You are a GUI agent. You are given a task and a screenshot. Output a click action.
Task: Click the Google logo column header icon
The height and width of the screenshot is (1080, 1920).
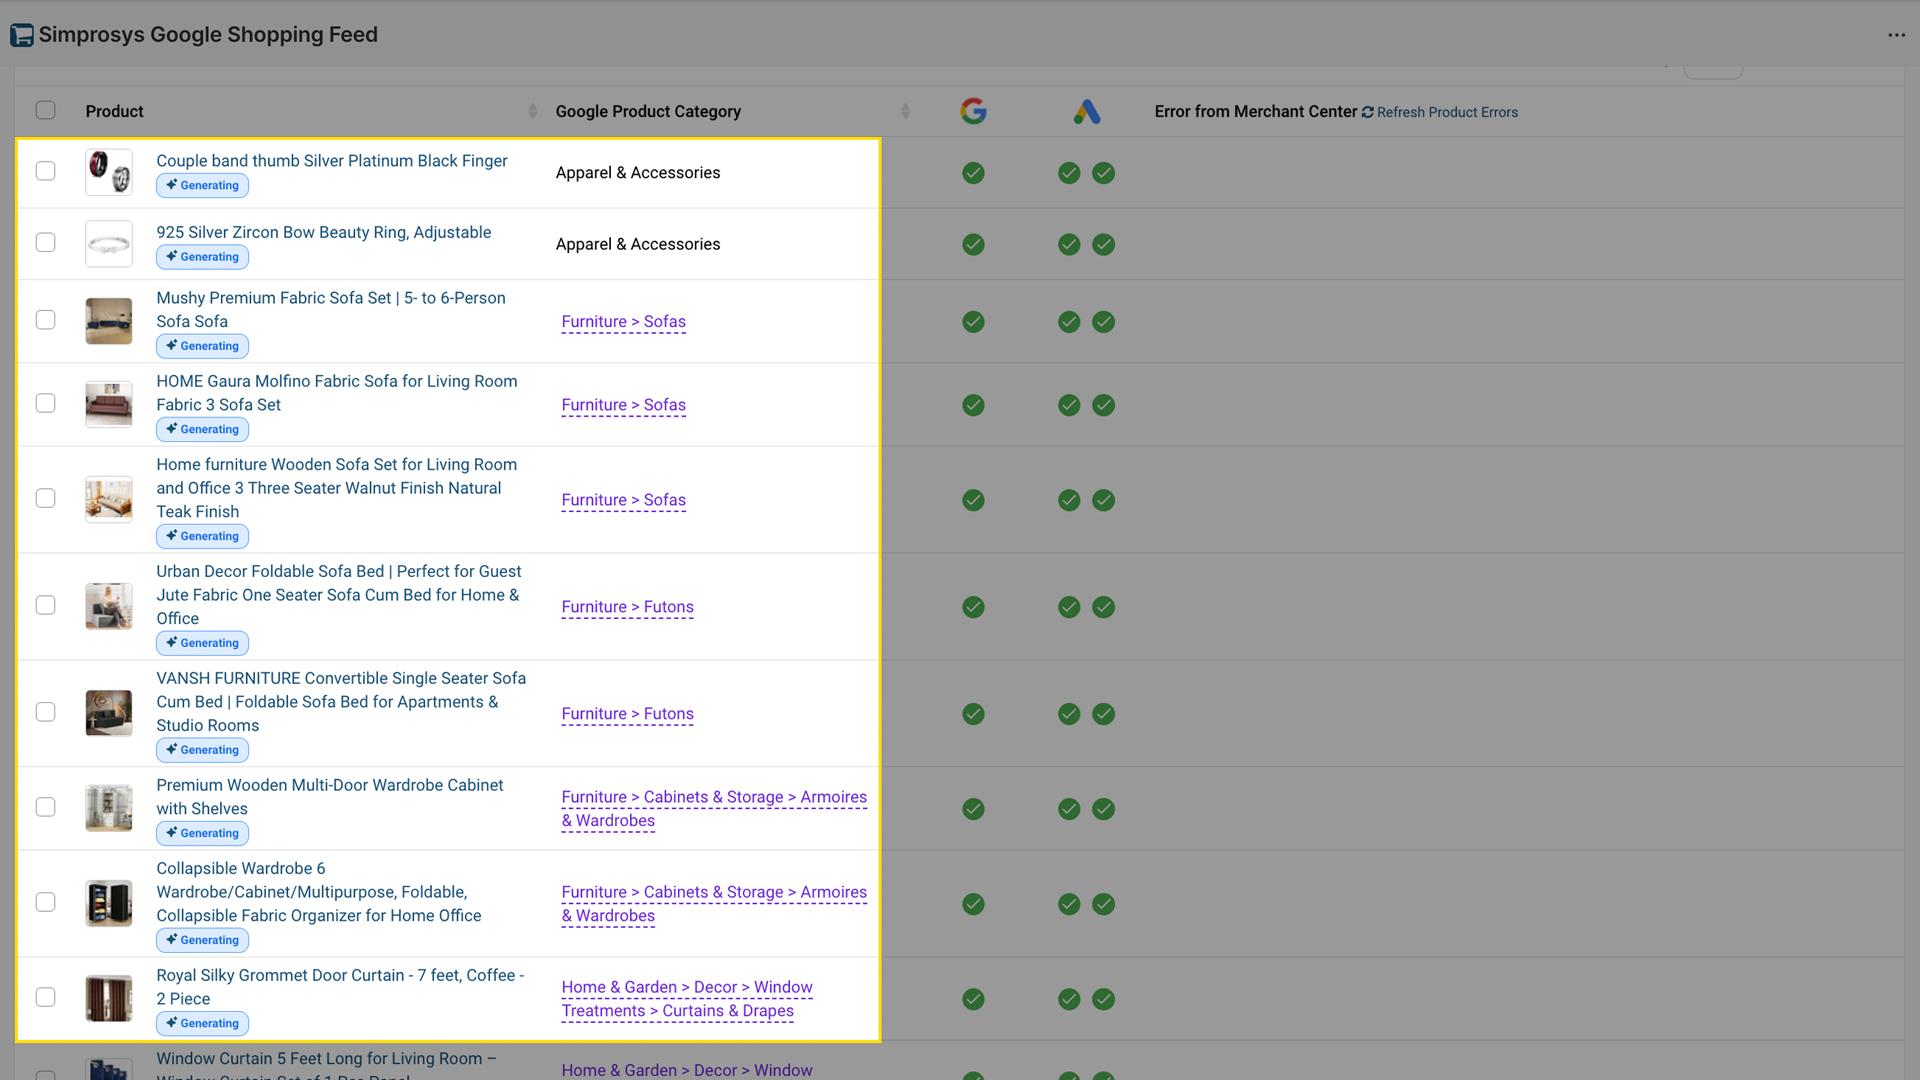[x=973, y=111]
